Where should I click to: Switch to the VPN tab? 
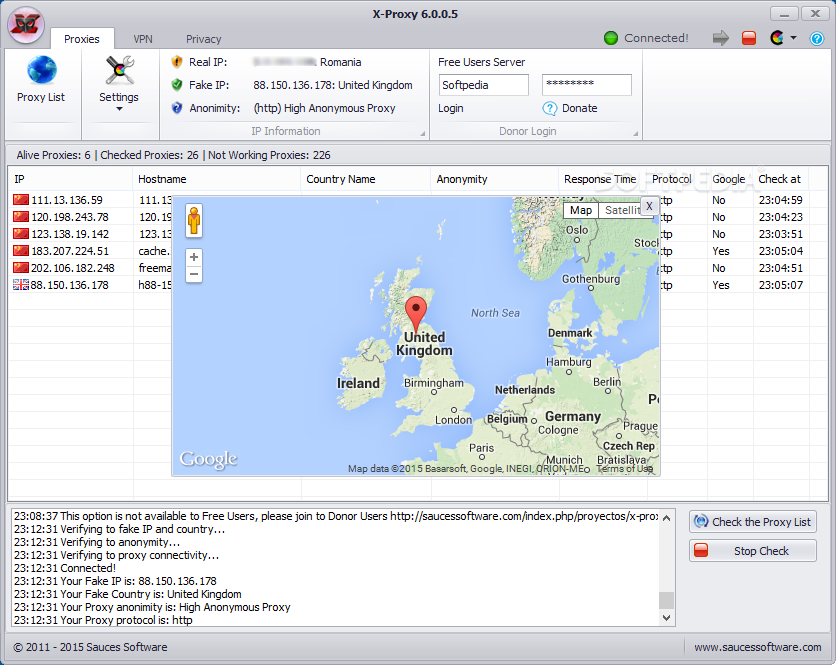click(143, 39)
